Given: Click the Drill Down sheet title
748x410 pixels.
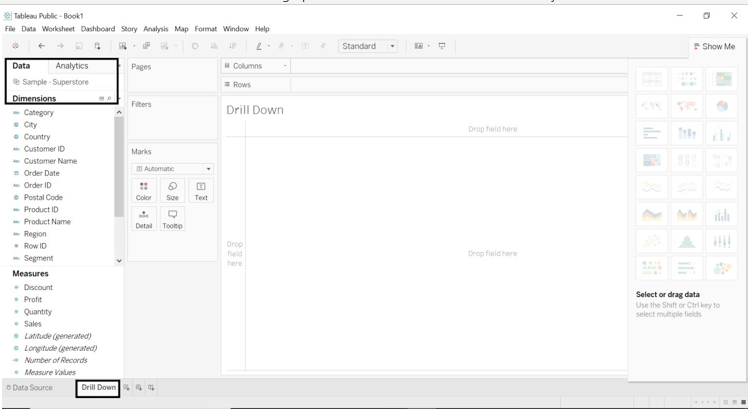Looking at the screenshot, I should click(x=255, y=110).
